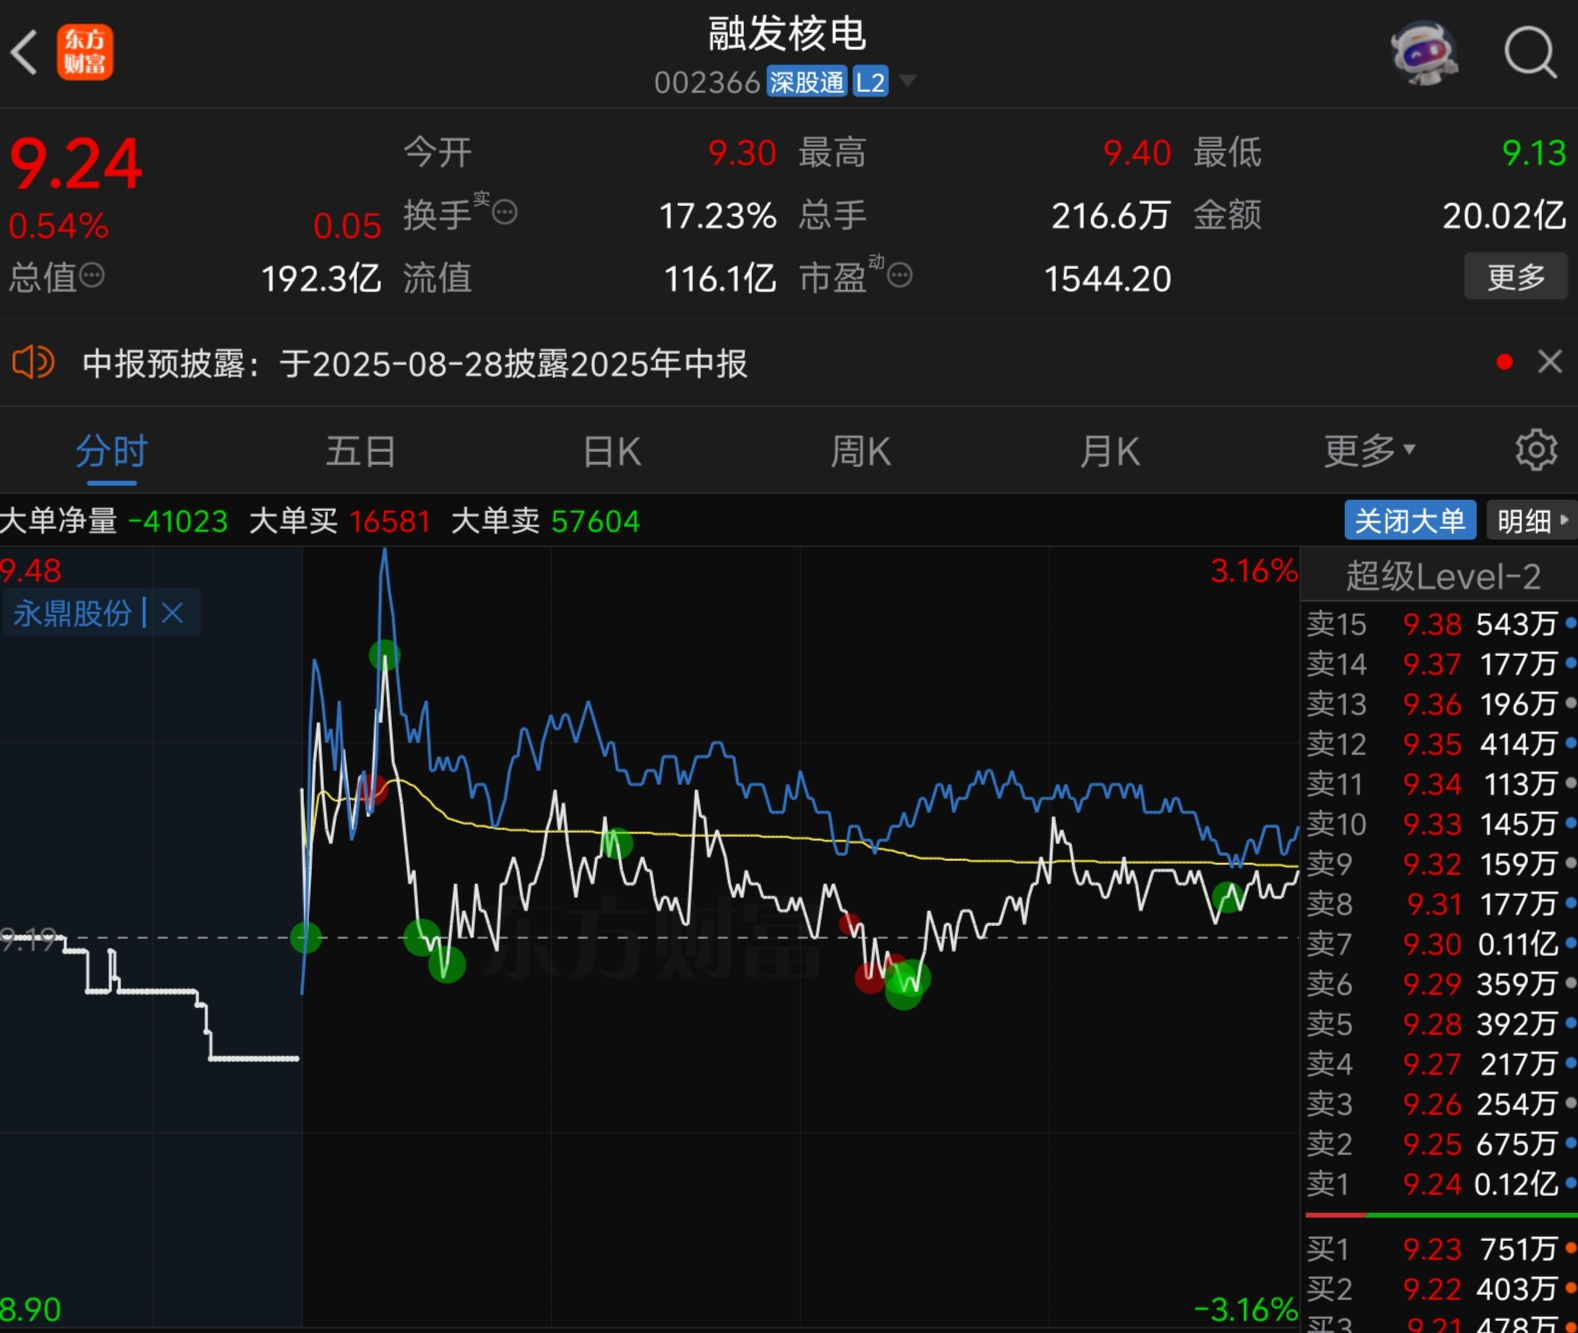Switch to 日K tab

pyautogui.click(x=612, y=451)
